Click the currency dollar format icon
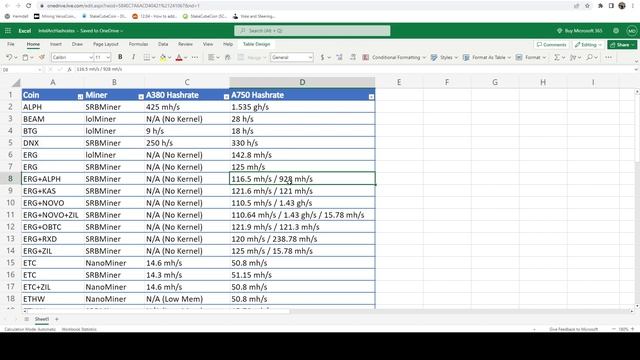 (x=322, y=58)
